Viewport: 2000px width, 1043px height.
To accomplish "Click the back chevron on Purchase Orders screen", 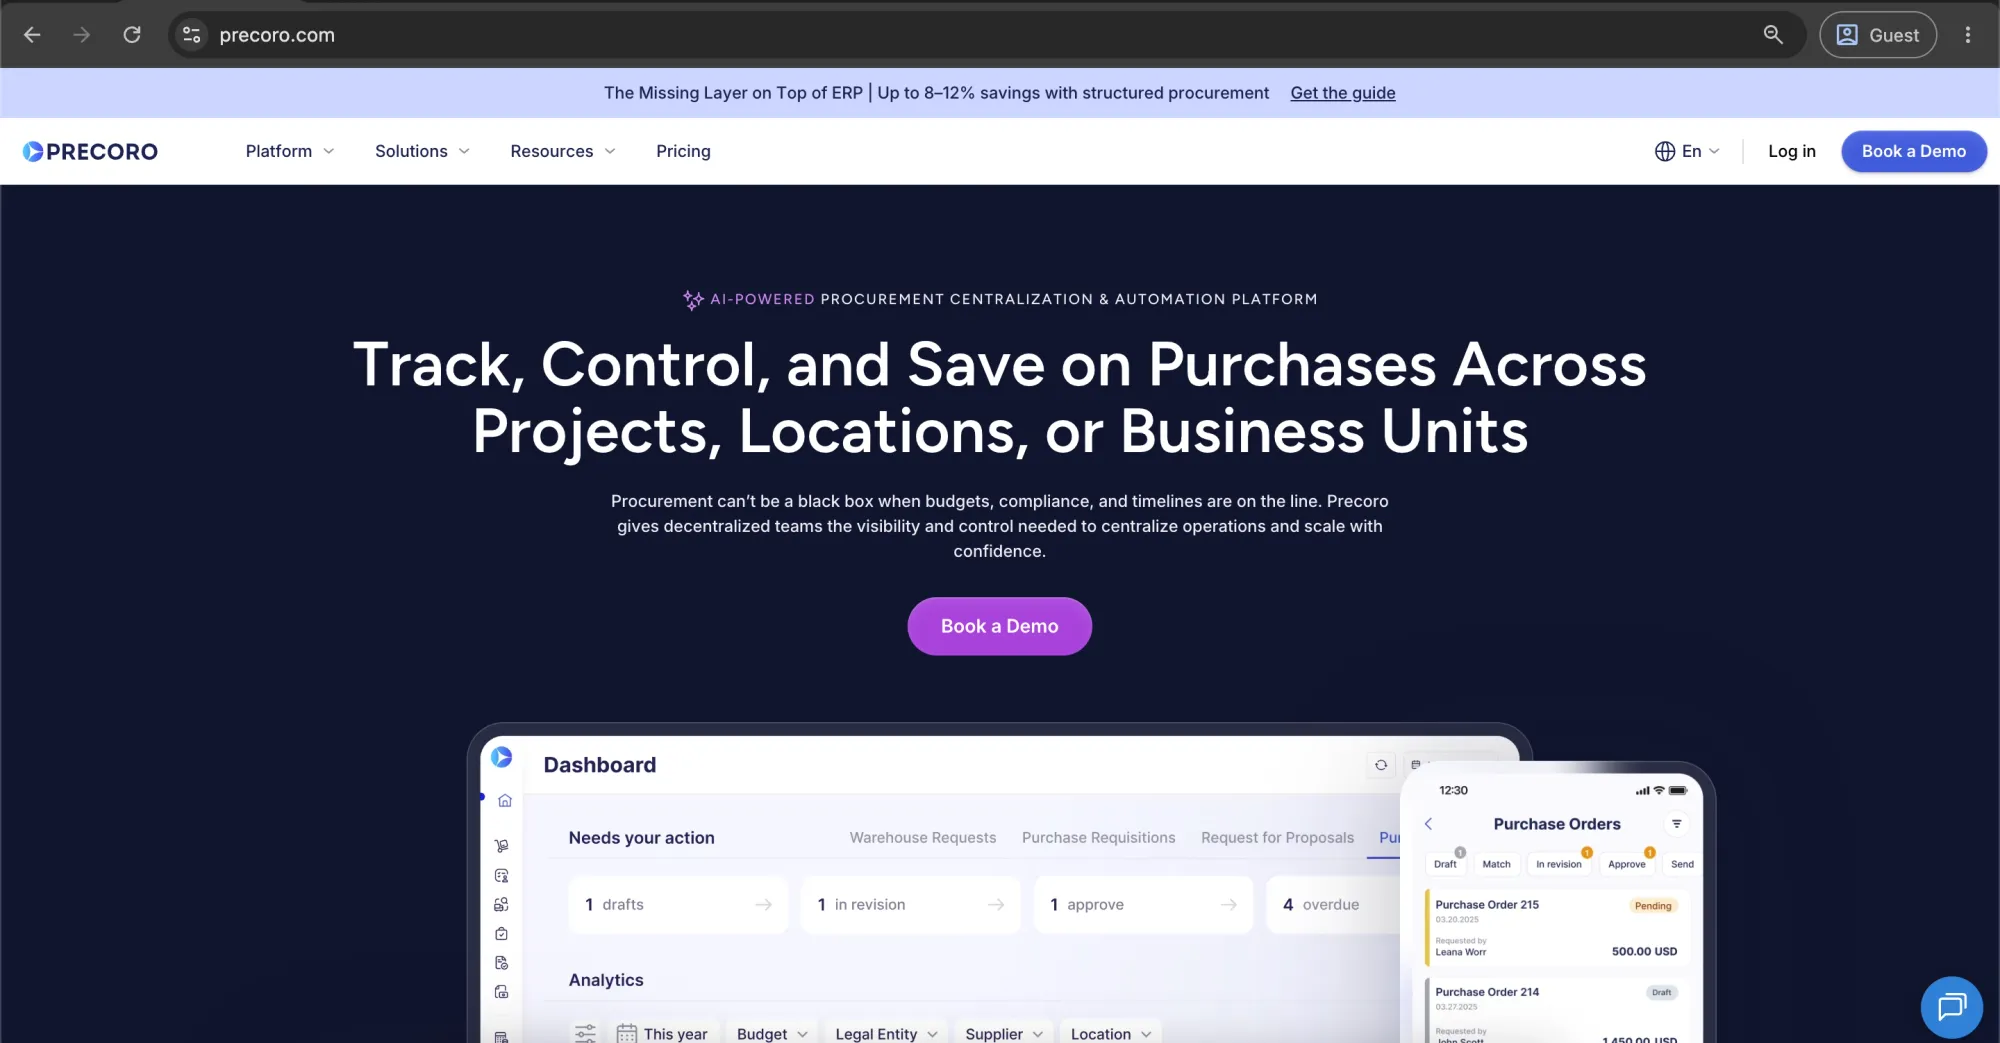I will coord(1428,824).
